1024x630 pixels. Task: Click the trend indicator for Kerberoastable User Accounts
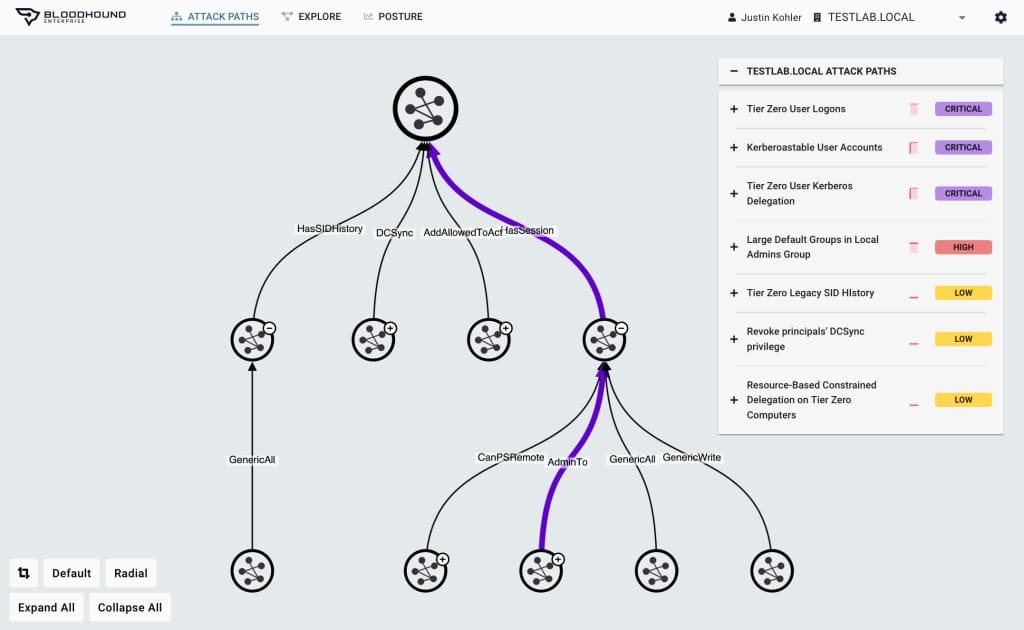click(x=914, y=148)
